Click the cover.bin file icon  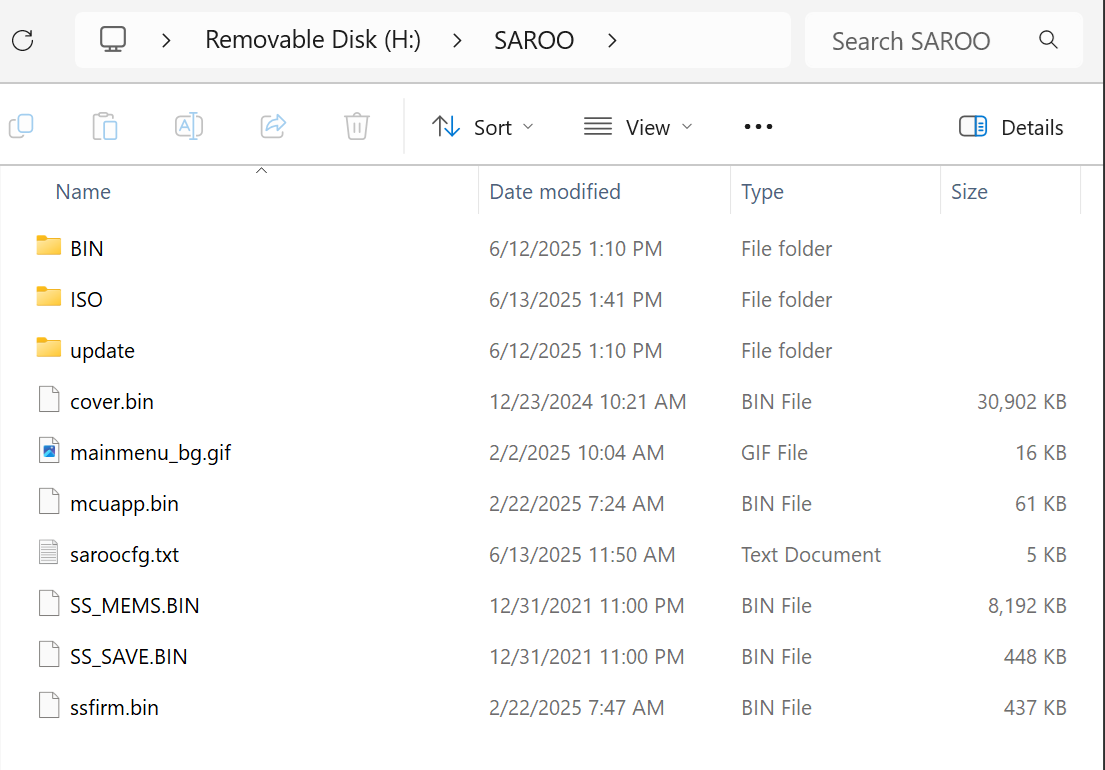[x=49, y=399]
